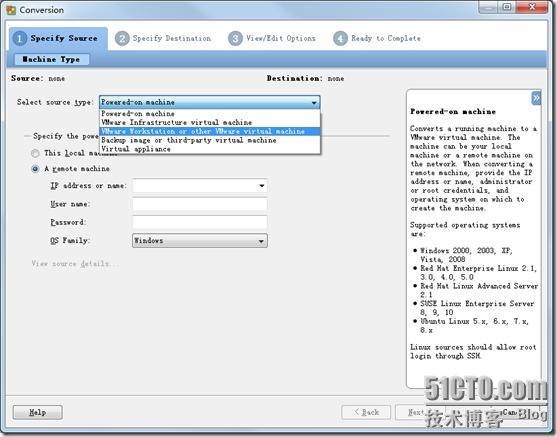Open the Specify Source step tab

58,38
